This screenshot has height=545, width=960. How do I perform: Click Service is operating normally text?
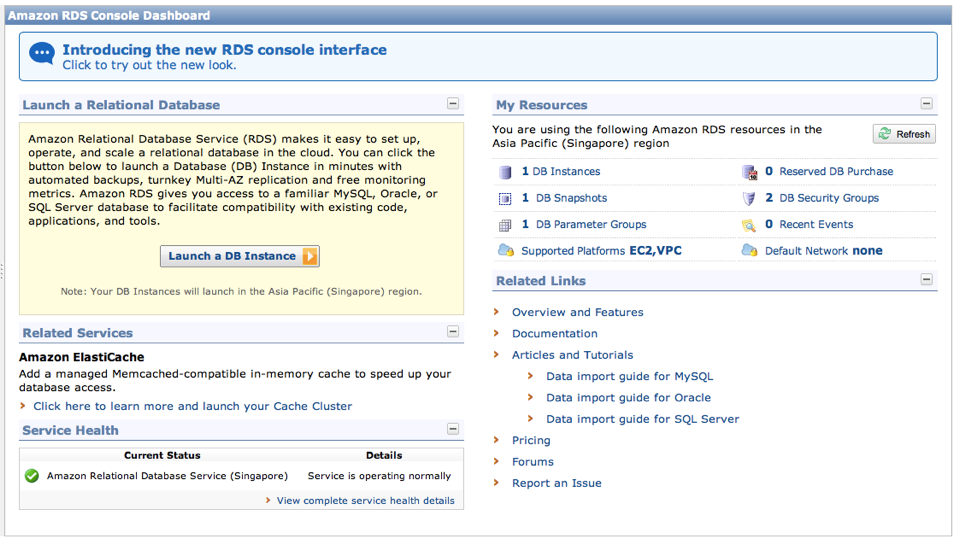pyautogui.click(x=379, y=476)
